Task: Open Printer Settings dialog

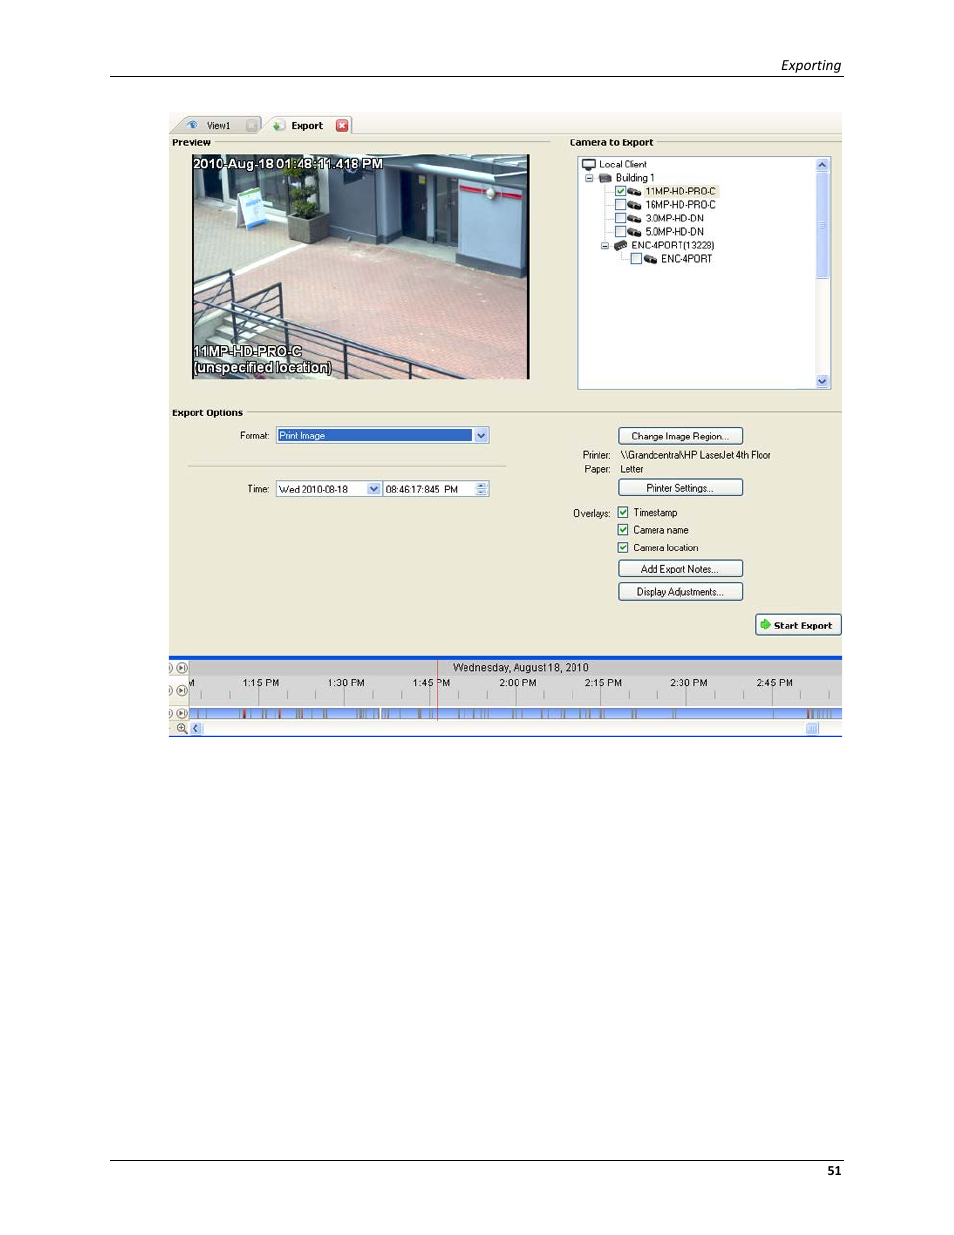Action: [680, 487]
